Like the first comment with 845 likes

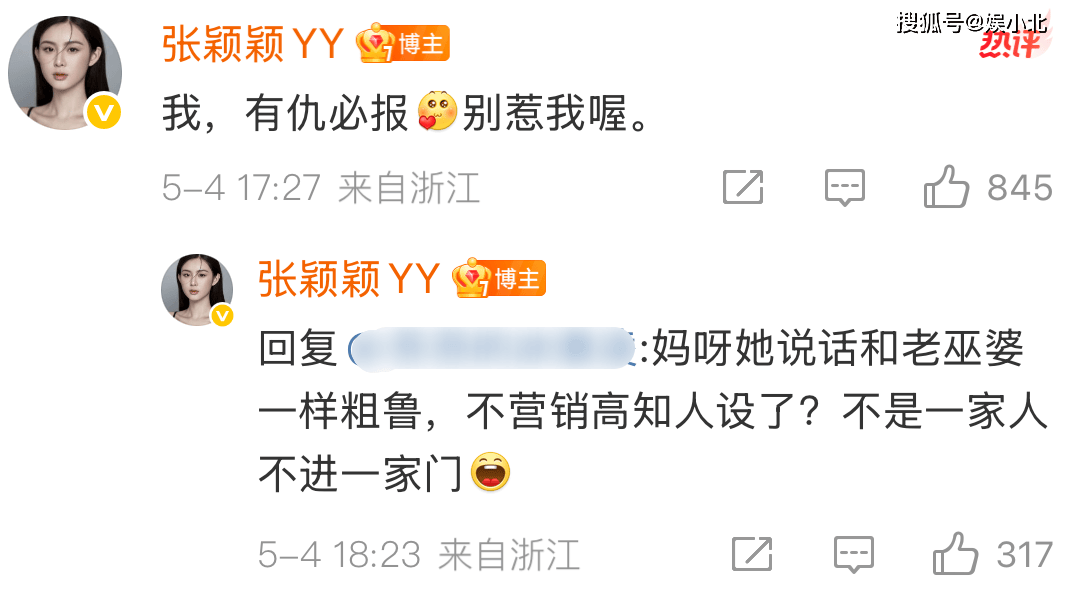pos(946,187)
